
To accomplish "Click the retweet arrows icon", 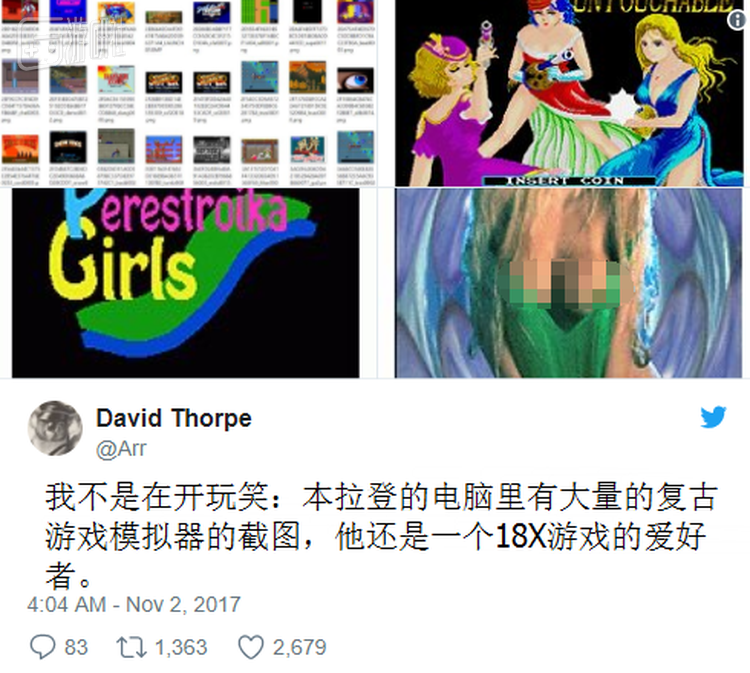I will [x=131, y=647].
